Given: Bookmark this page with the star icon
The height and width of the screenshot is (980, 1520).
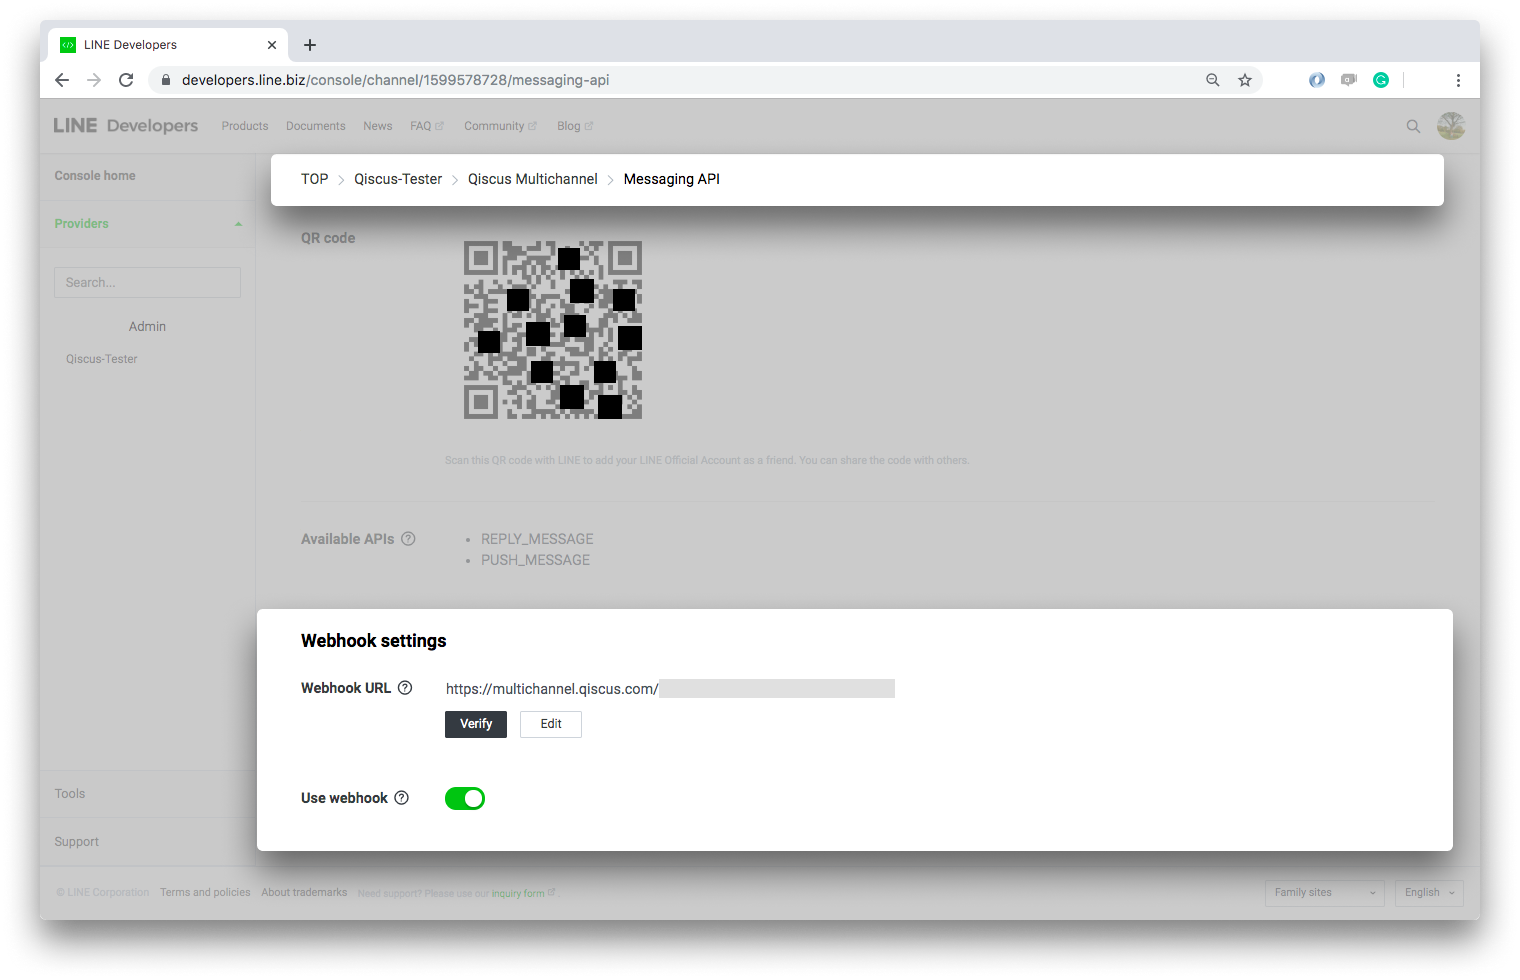Looking at the screenshot, I should (x=1245, y=80).
